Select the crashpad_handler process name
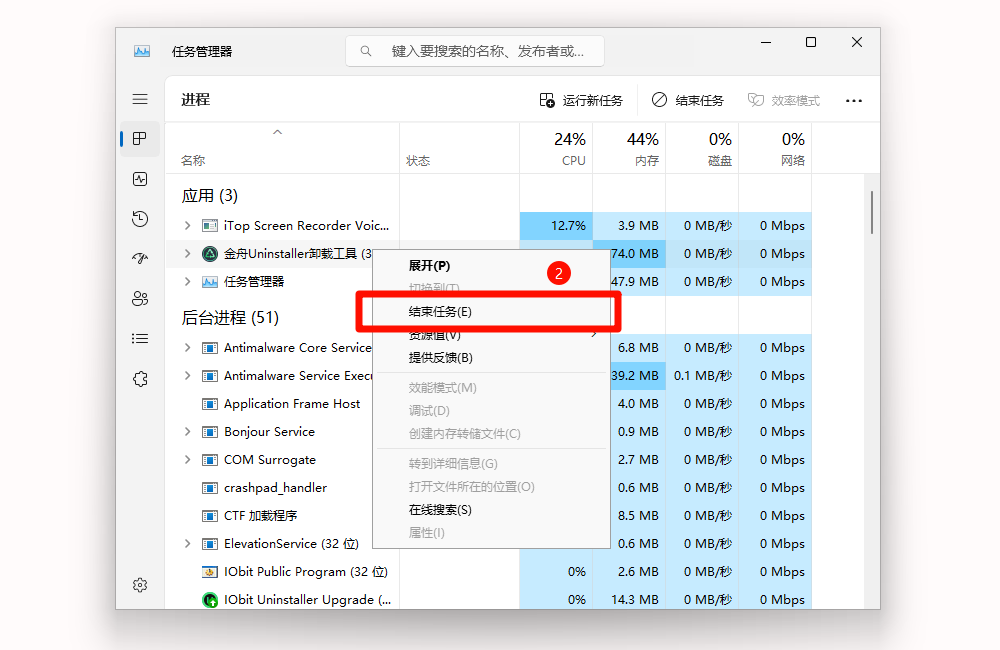 pyautogui.click(x=275, y=488)
